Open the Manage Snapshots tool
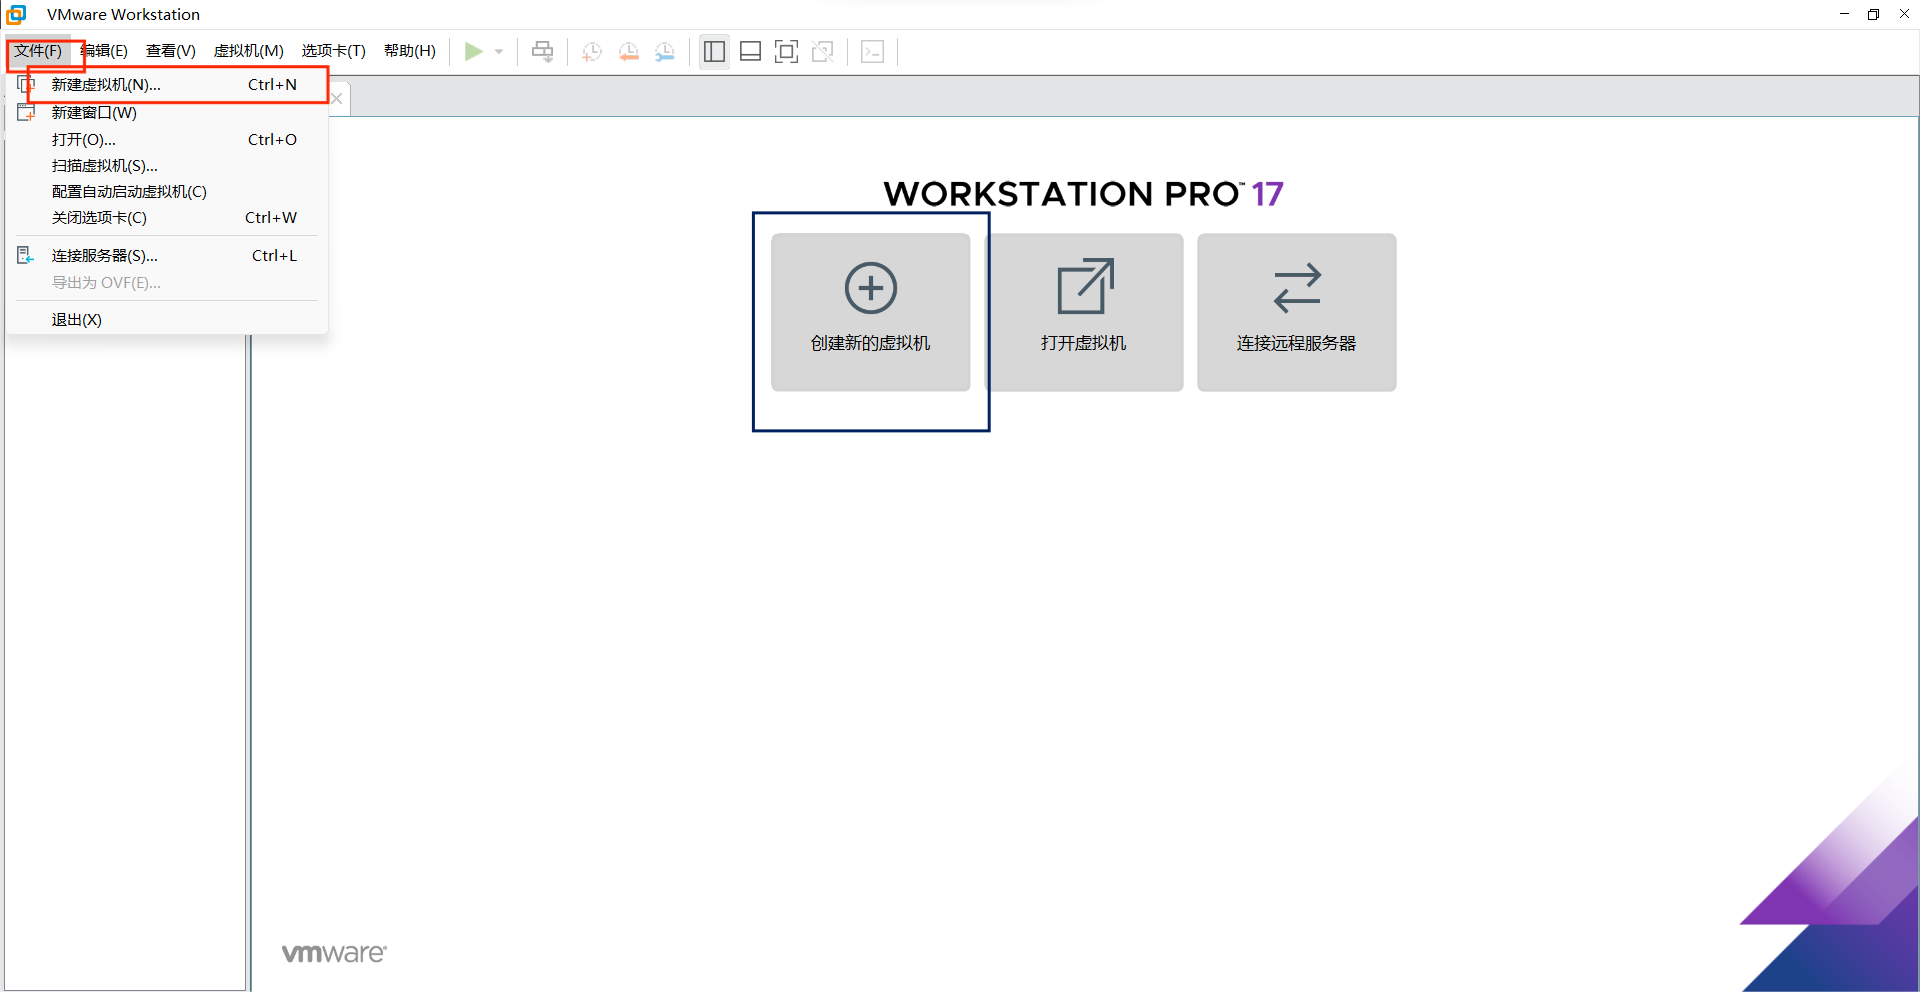This screenshot has height=992, width=1920. coord(665,51)
